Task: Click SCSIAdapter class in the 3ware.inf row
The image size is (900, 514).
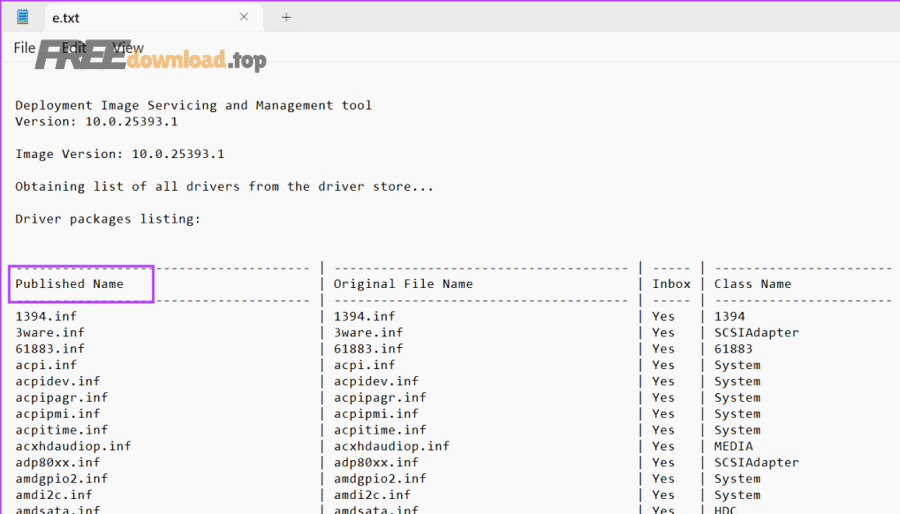Action: coord(757,333)
